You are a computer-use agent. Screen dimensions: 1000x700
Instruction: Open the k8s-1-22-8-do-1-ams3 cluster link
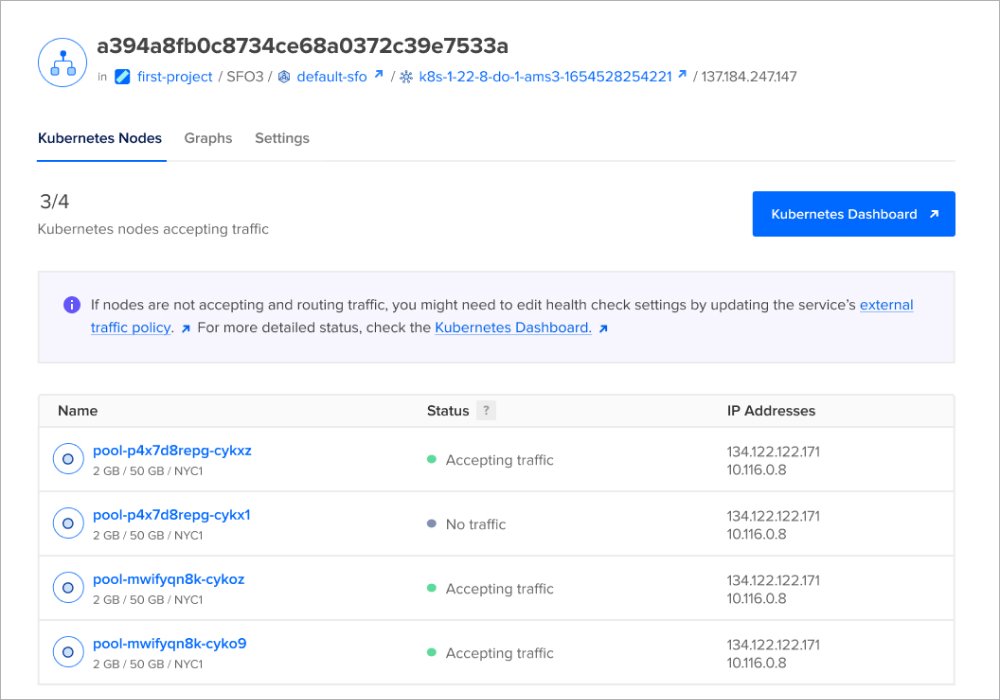coord(545,77)
